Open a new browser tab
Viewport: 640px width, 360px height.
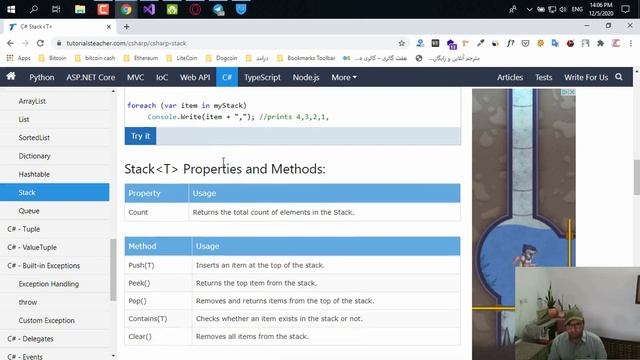pos(127,27)
